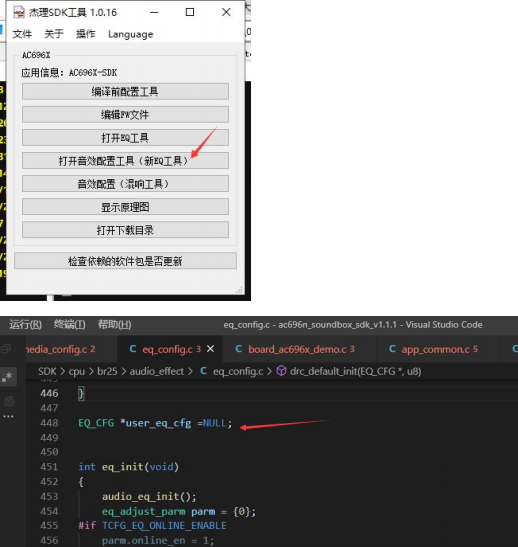Click the 杰理SDK工具 app icon in title bar

point(19,13)
